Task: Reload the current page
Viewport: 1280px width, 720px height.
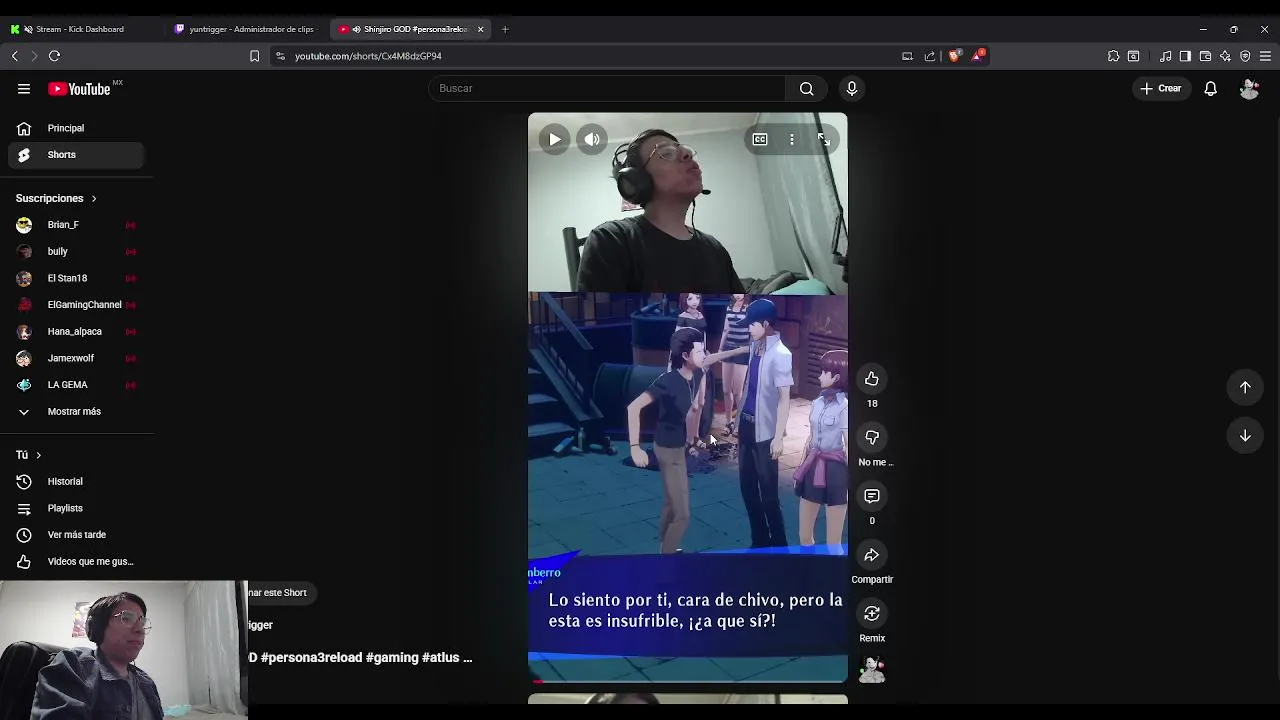Action: (x=55, y=56)
